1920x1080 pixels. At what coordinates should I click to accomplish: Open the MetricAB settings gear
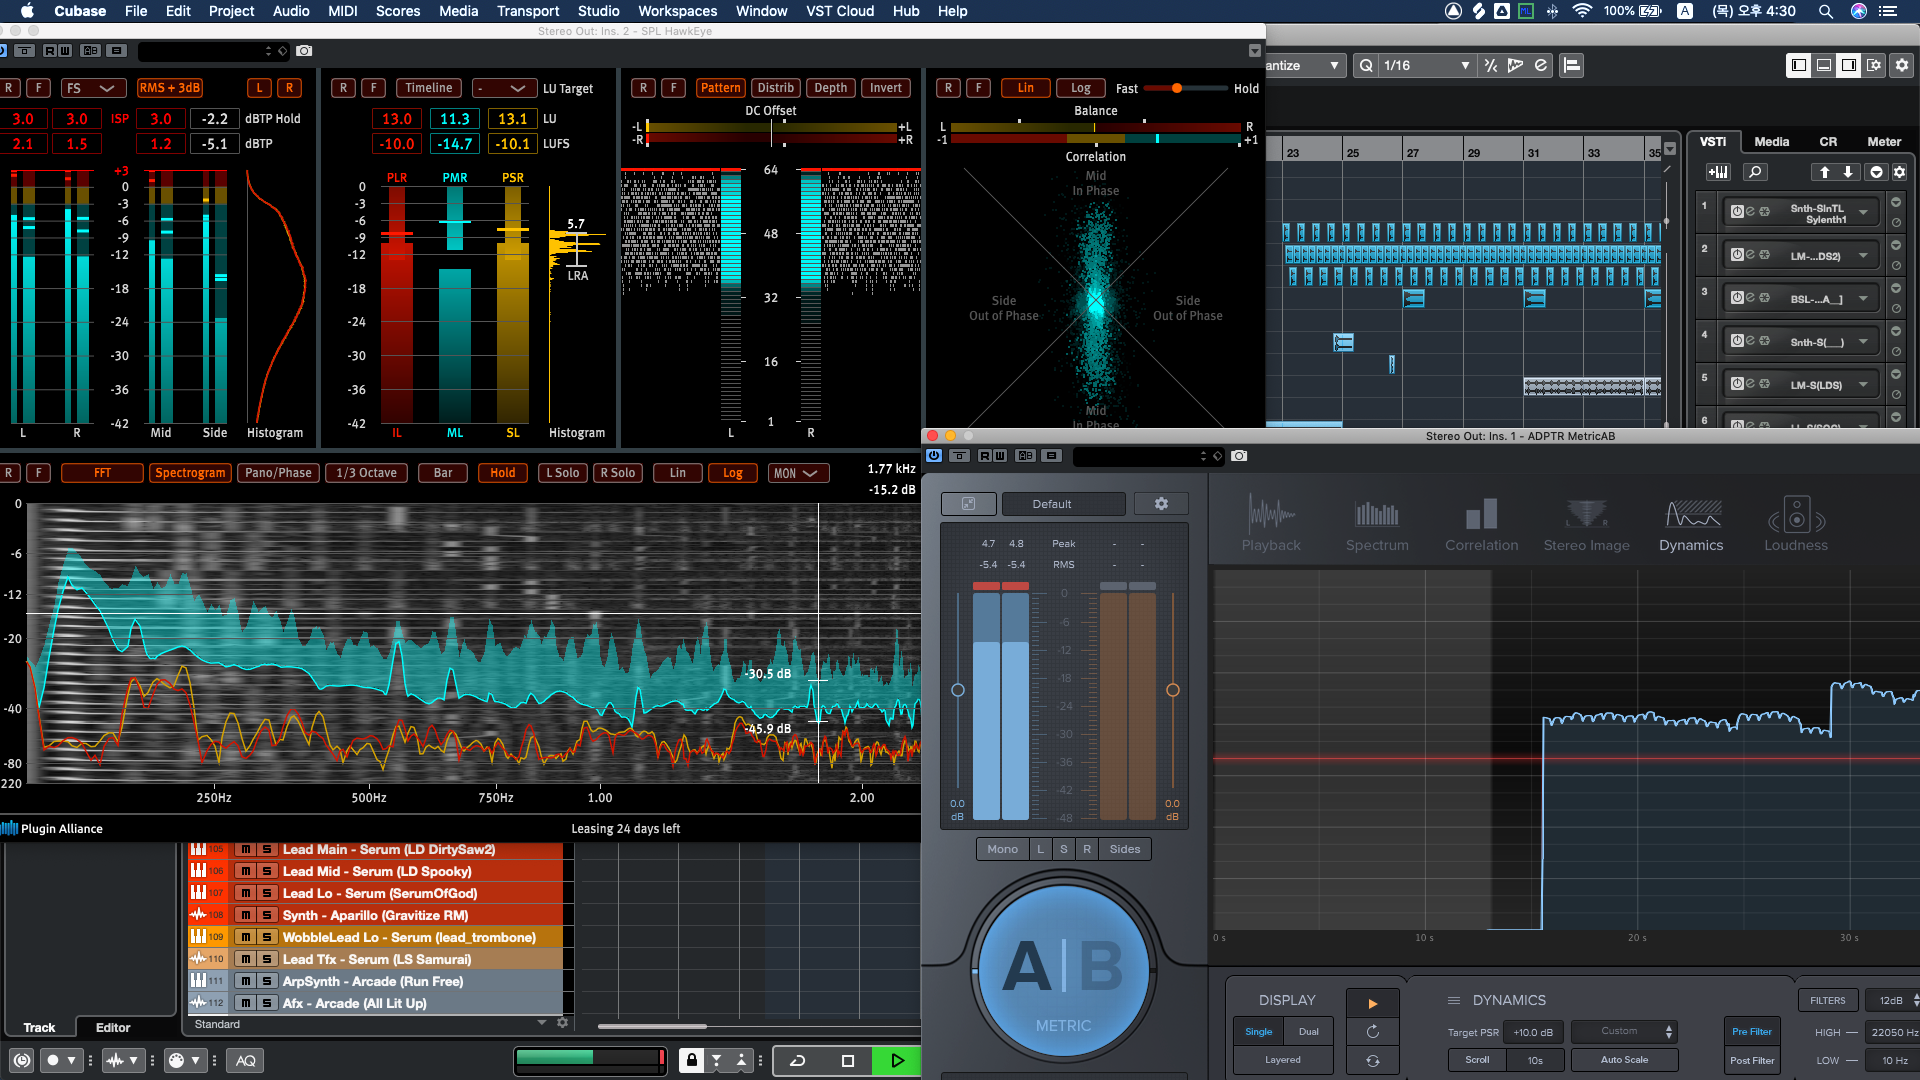coord(1161,504)
